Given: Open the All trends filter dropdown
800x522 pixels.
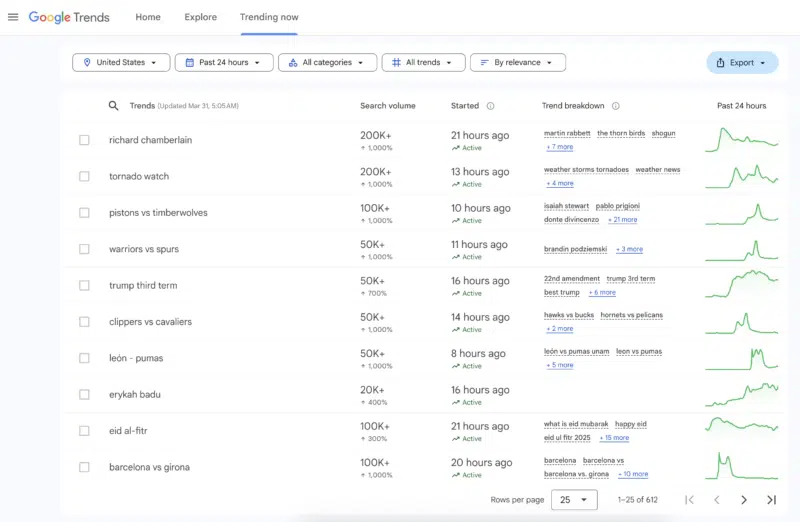Looking at the screenshot, I should coord(423,62).
